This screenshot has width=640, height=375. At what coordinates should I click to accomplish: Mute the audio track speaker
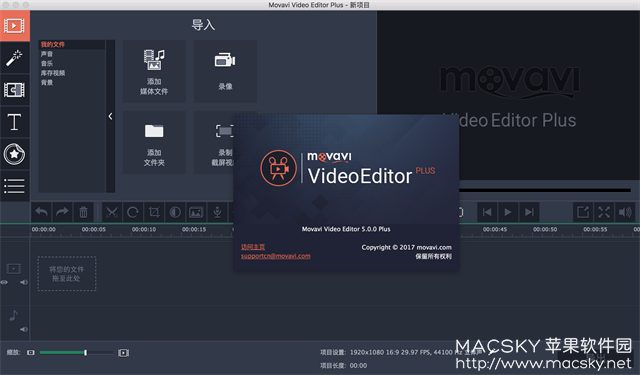24,329
